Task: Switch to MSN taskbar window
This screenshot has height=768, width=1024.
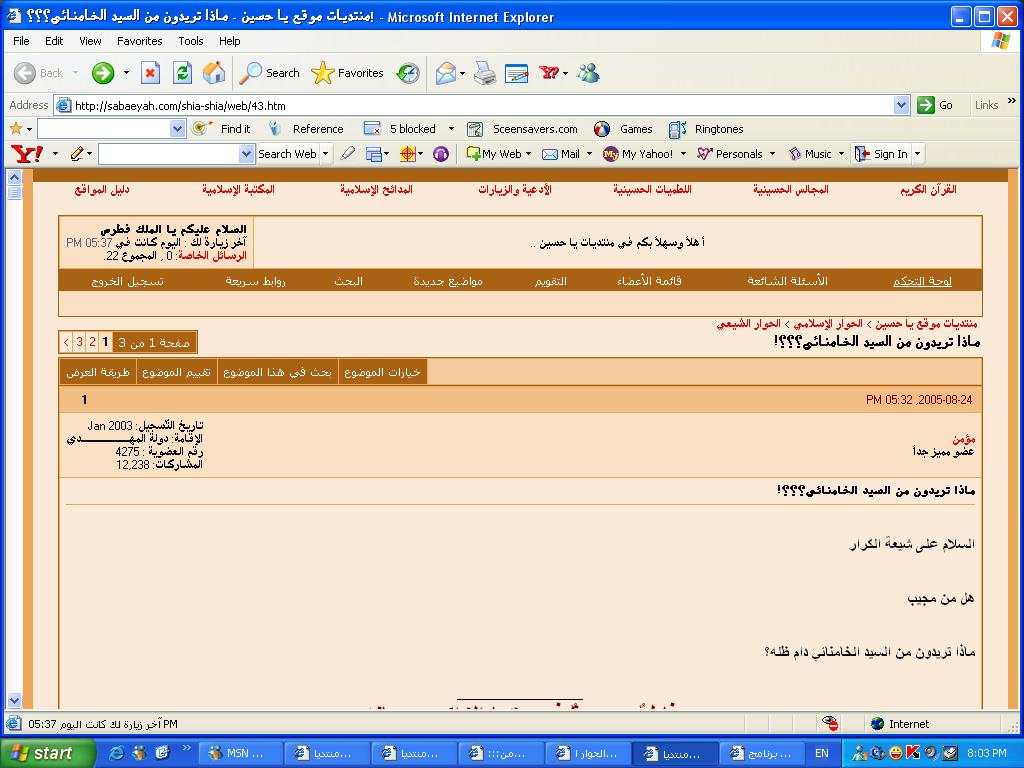Action: pyautogui.click(x=239, y=753)
